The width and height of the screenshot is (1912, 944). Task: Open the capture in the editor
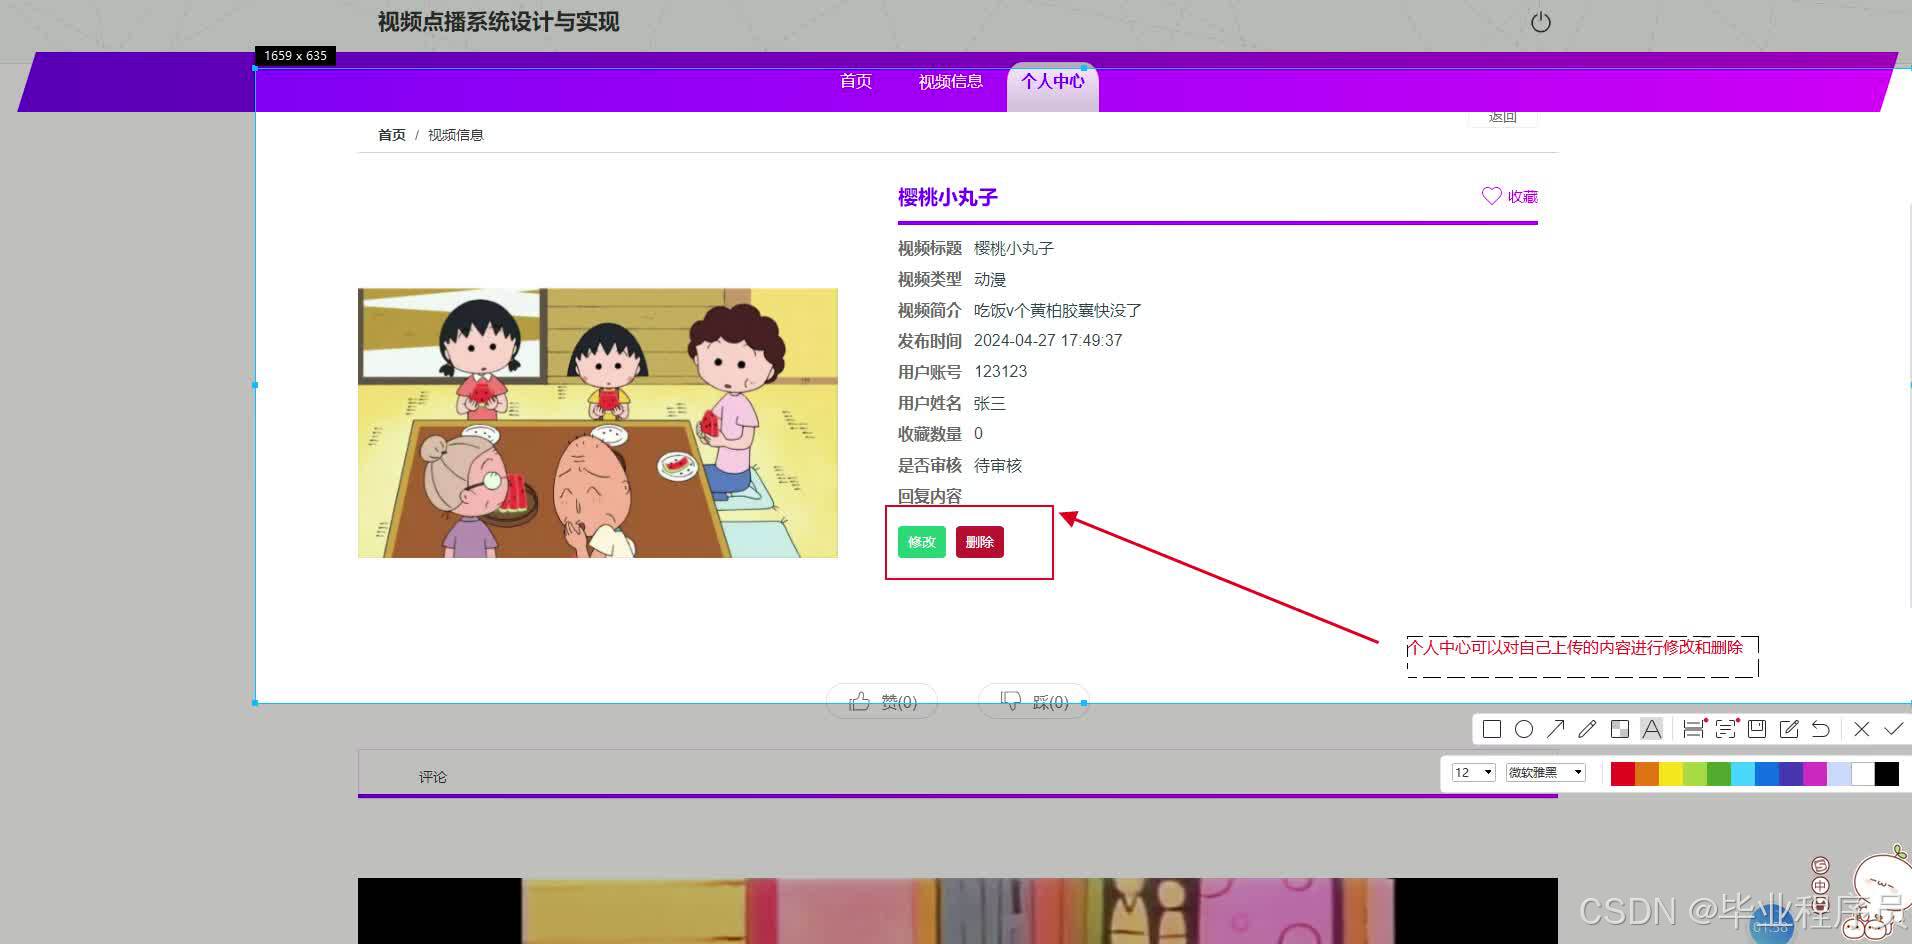pyautogui.click(x=1789, y=729)
